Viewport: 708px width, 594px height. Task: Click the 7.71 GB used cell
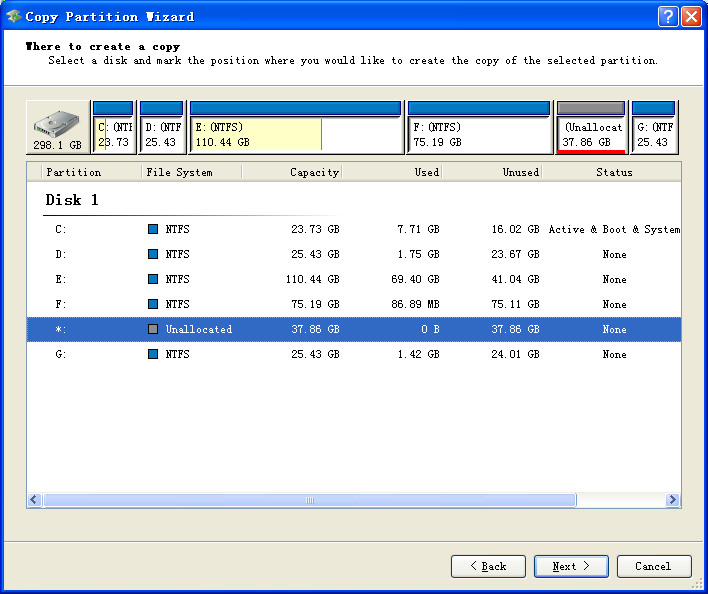[418, 229]
